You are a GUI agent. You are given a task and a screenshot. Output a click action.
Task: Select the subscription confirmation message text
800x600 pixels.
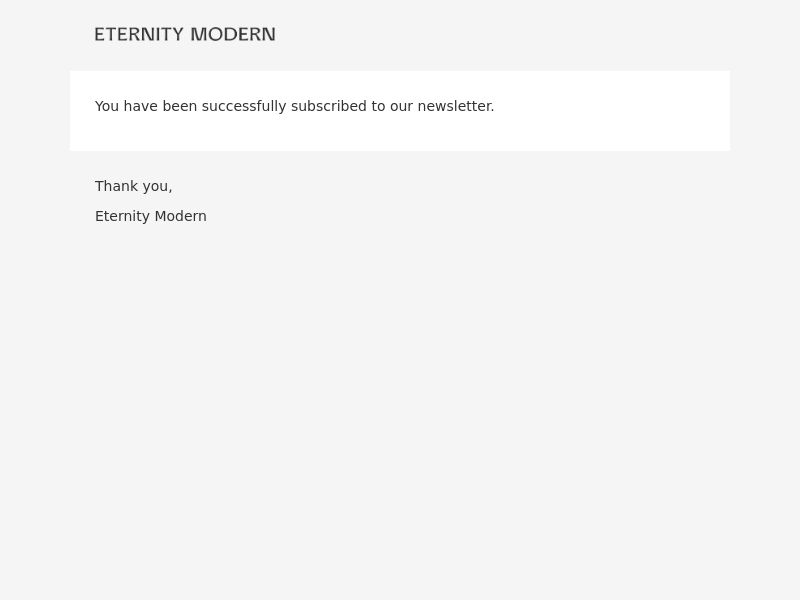pyautogui.click(x=294, y=106)
